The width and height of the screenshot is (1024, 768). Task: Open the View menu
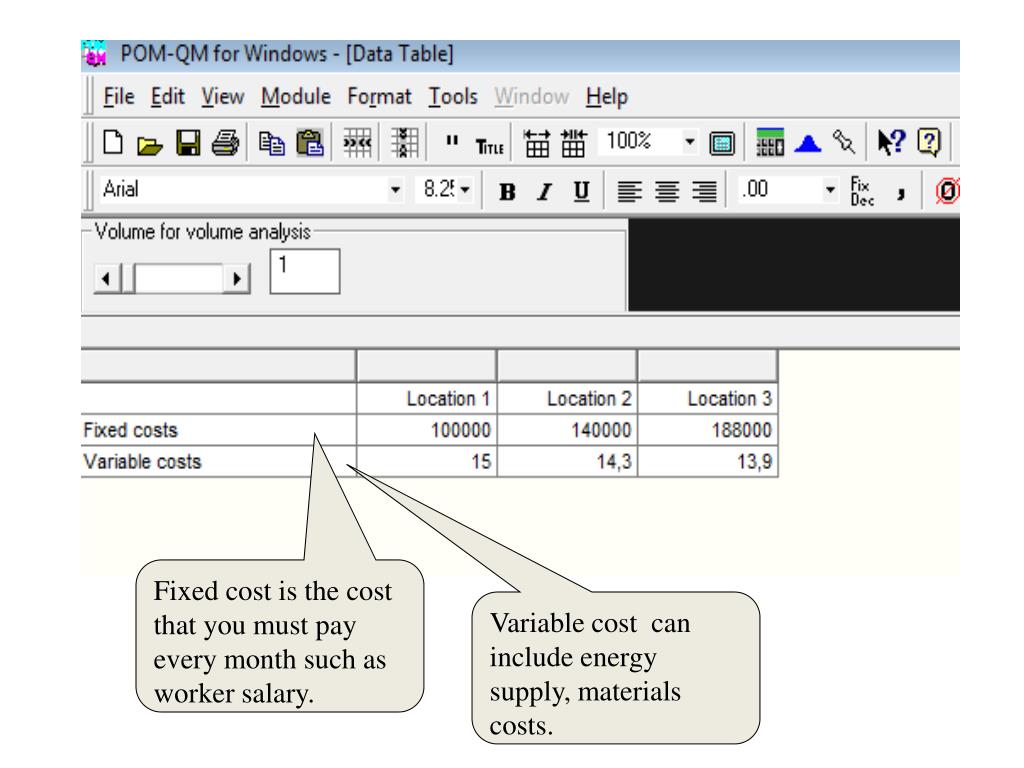(222, 97)
